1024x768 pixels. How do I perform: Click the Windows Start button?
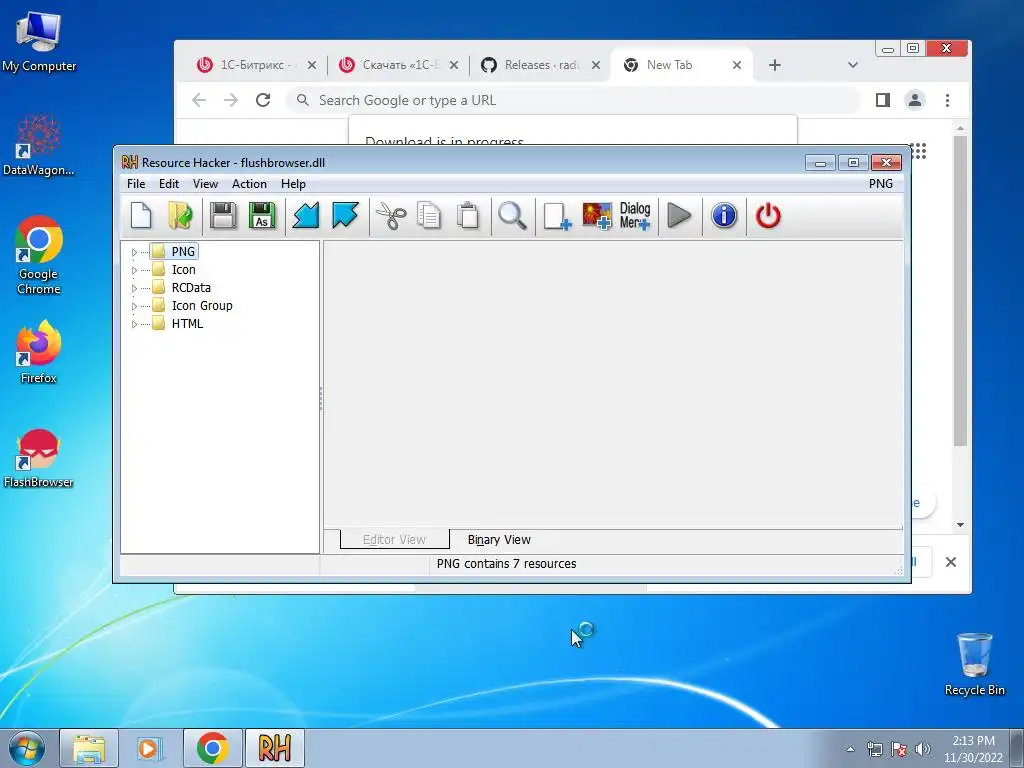click(27, 748)
